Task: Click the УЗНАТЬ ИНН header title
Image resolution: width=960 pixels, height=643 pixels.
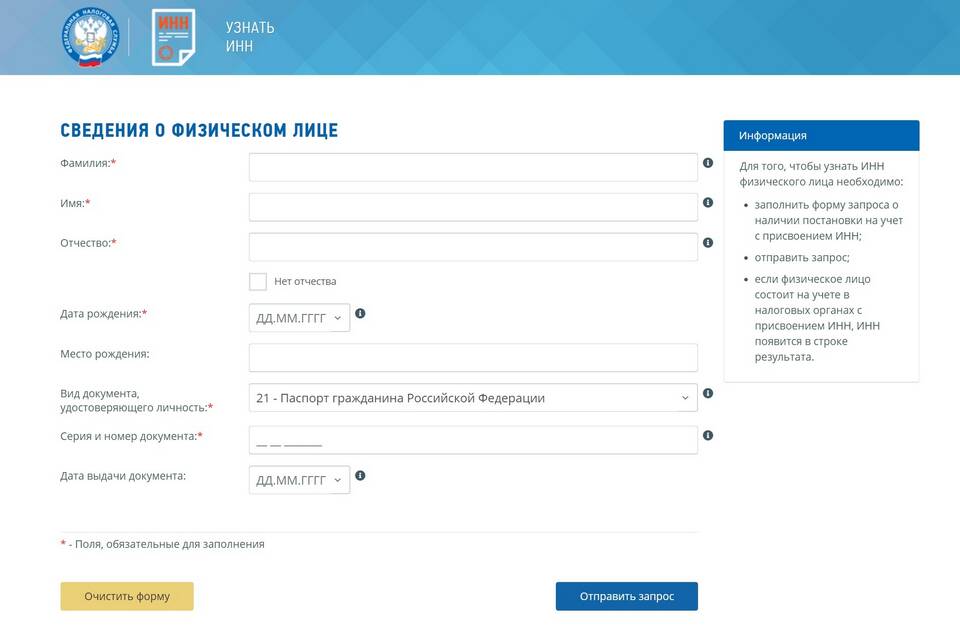Action: pyautogui.click(x=249, y=37)
